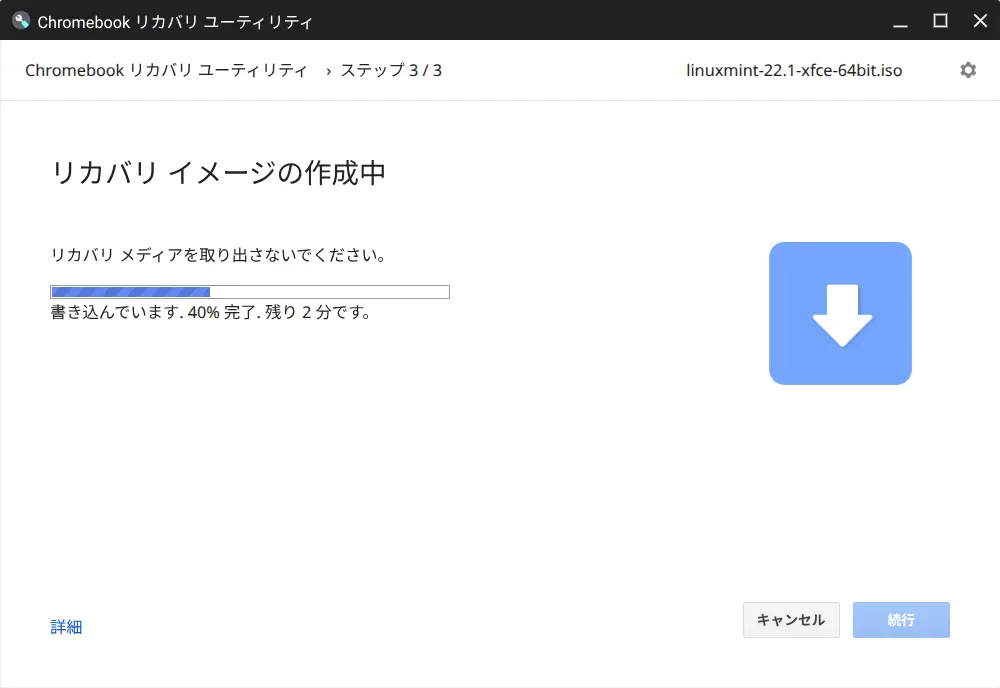The width and height of the screenshot is (1000, 688).
Task: Maximize the recovery utility window
Action: [x=940, y=21]
